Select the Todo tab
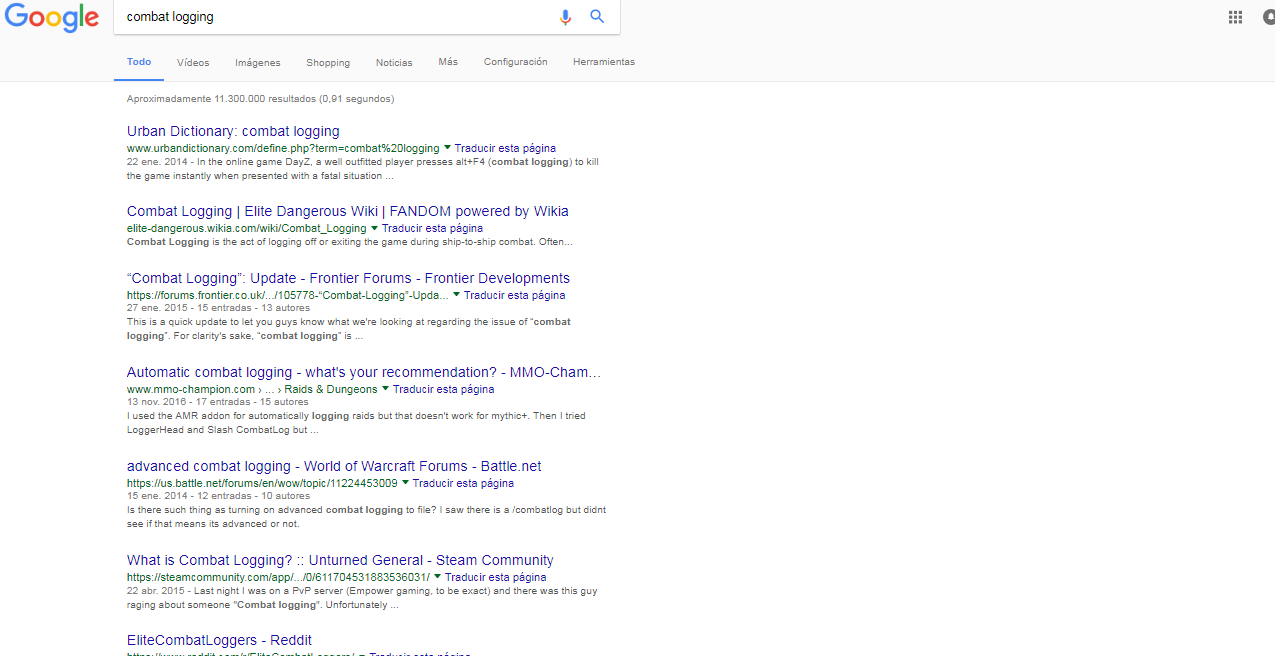1275x656 pixels. pos(139,62)
